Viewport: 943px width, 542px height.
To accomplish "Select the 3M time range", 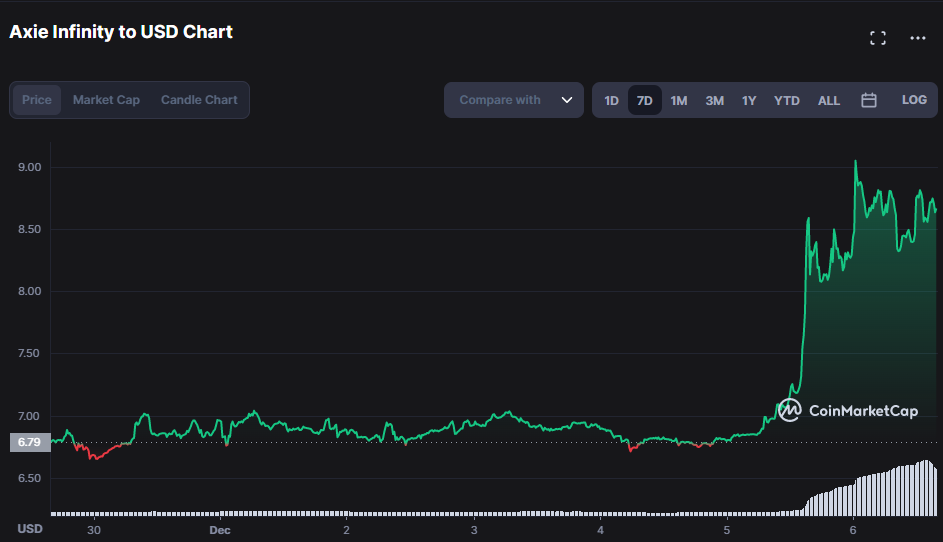I will coord(714,100).
